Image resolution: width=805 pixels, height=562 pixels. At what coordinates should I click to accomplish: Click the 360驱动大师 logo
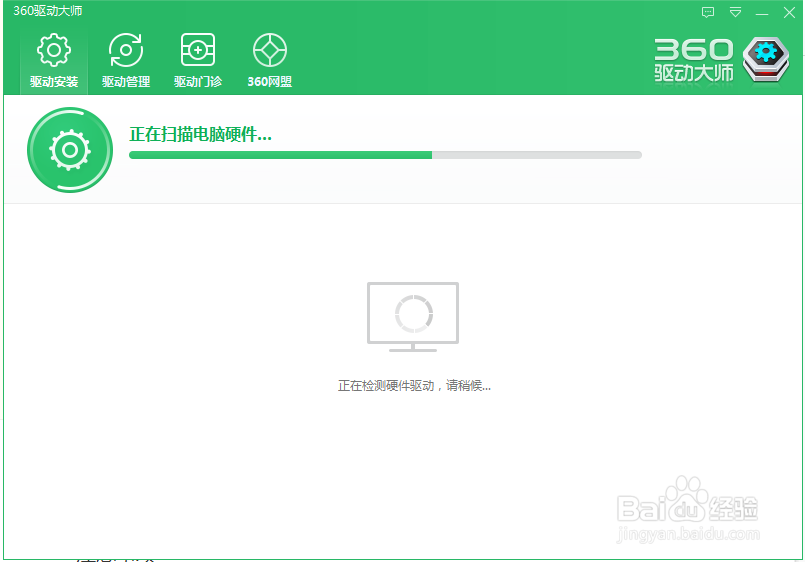pos(722,60)
